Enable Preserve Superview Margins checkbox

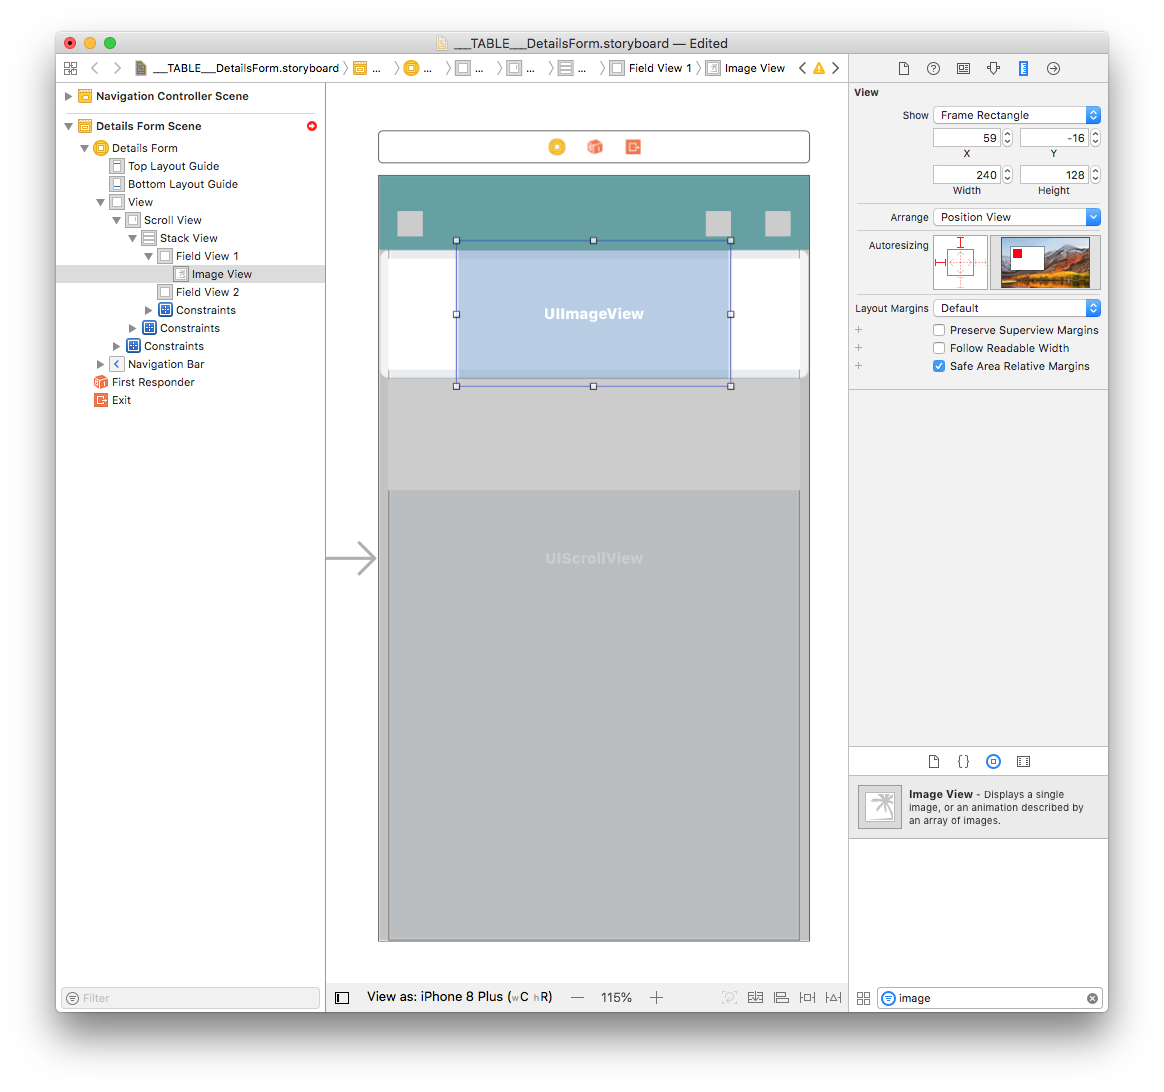tap(939, 330)
